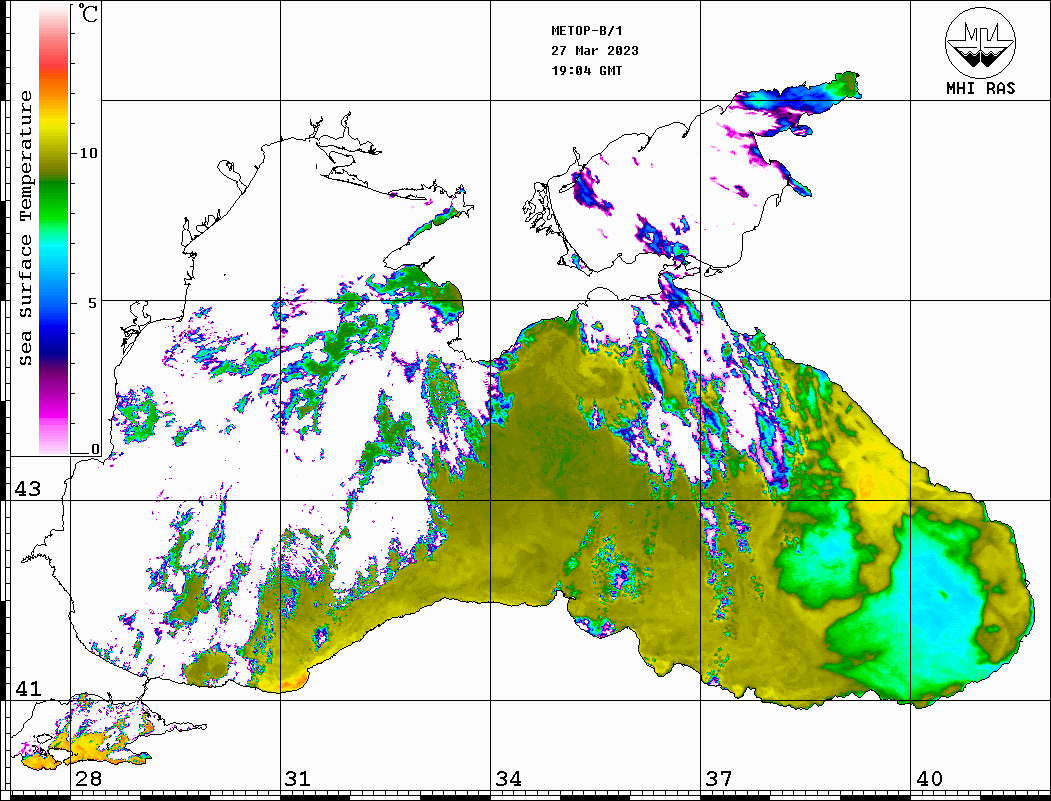1051x801 pixels.
Task: Click latitude label "43"
Action: pyautogui.click(x=28, y=489)
